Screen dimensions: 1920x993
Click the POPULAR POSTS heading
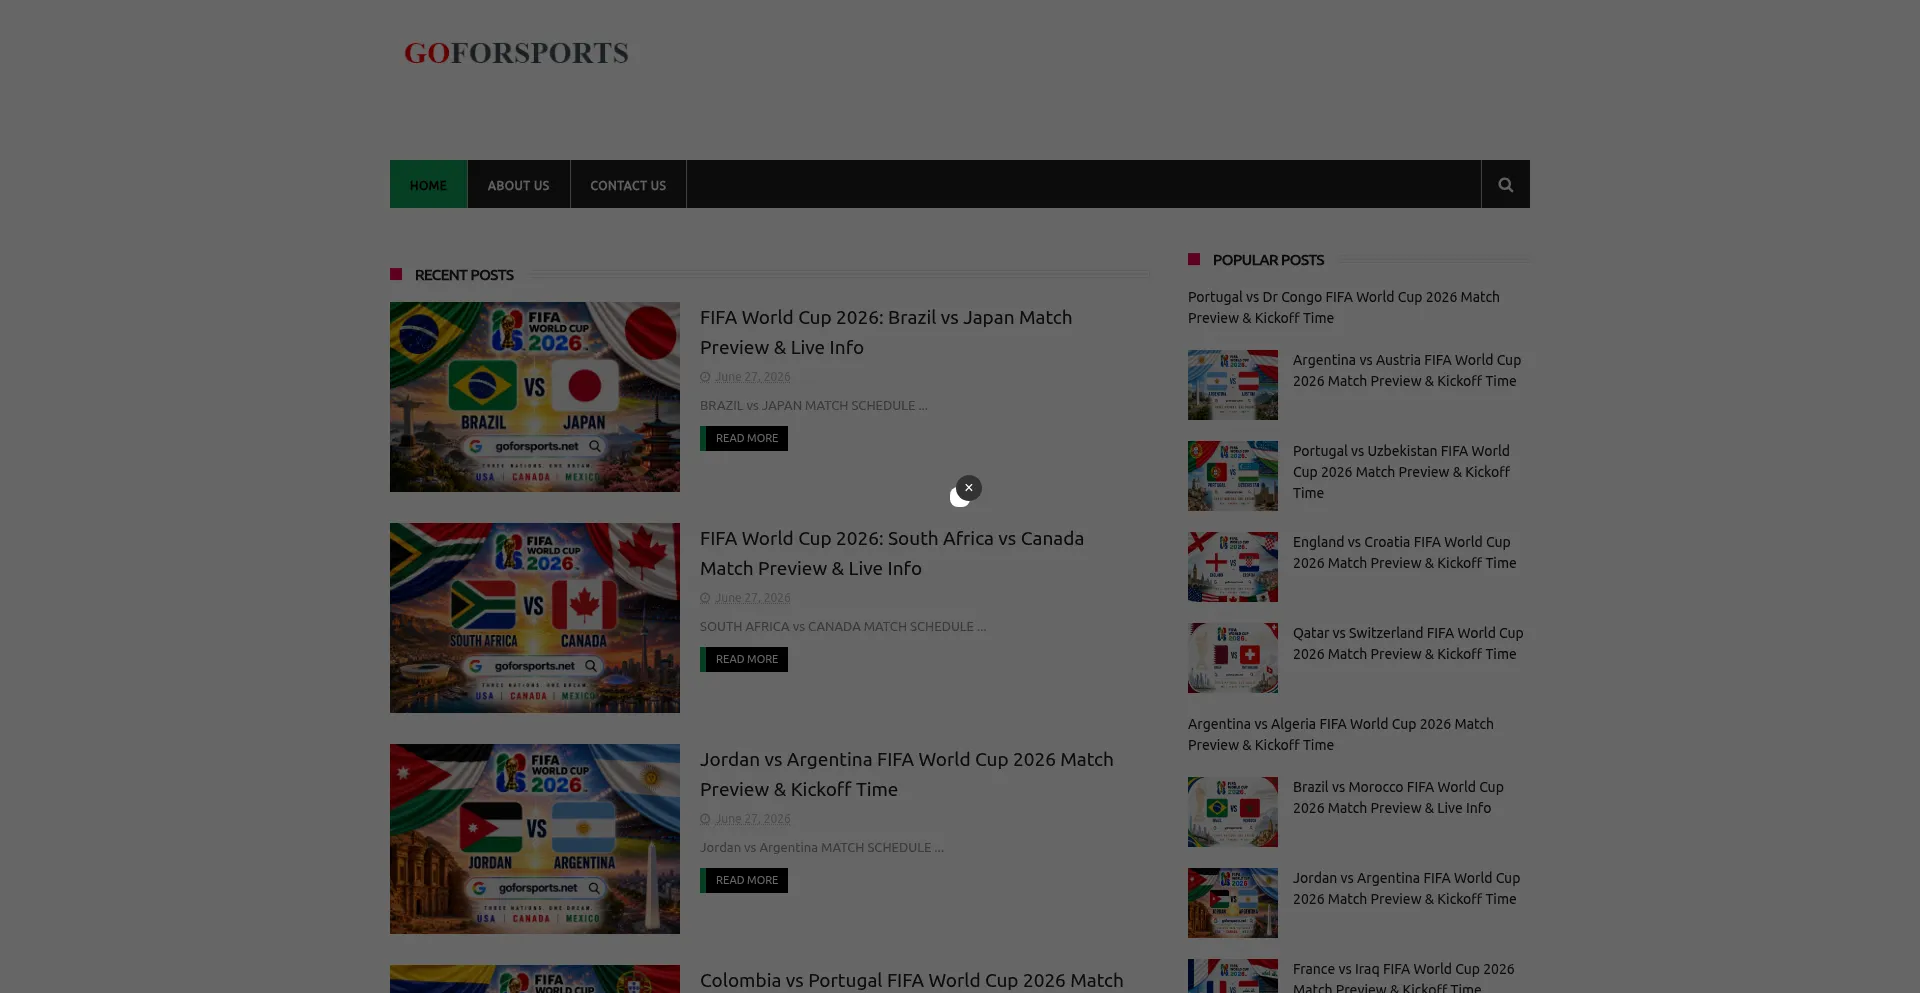pos(1268,259)
